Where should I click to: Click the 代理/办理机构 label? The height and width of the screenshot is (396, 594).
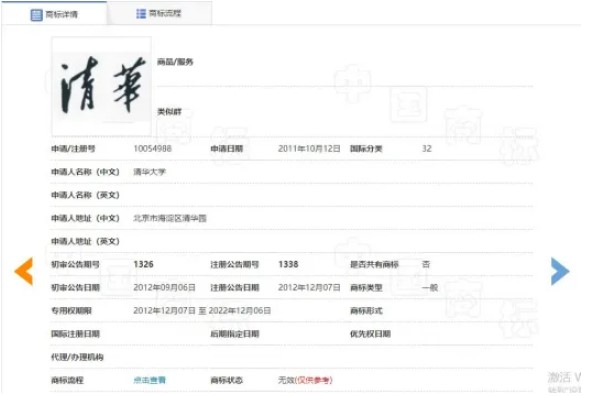77,357
